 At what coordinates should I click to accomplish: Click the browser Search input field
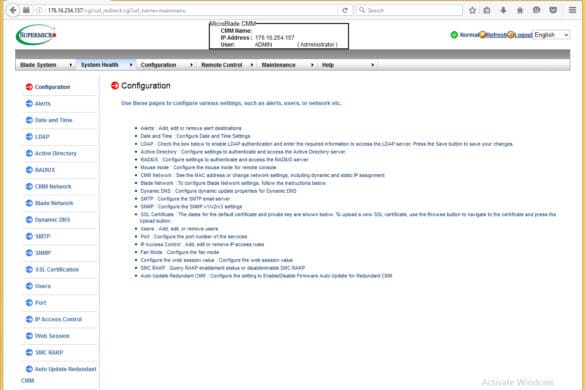[409, 10]
